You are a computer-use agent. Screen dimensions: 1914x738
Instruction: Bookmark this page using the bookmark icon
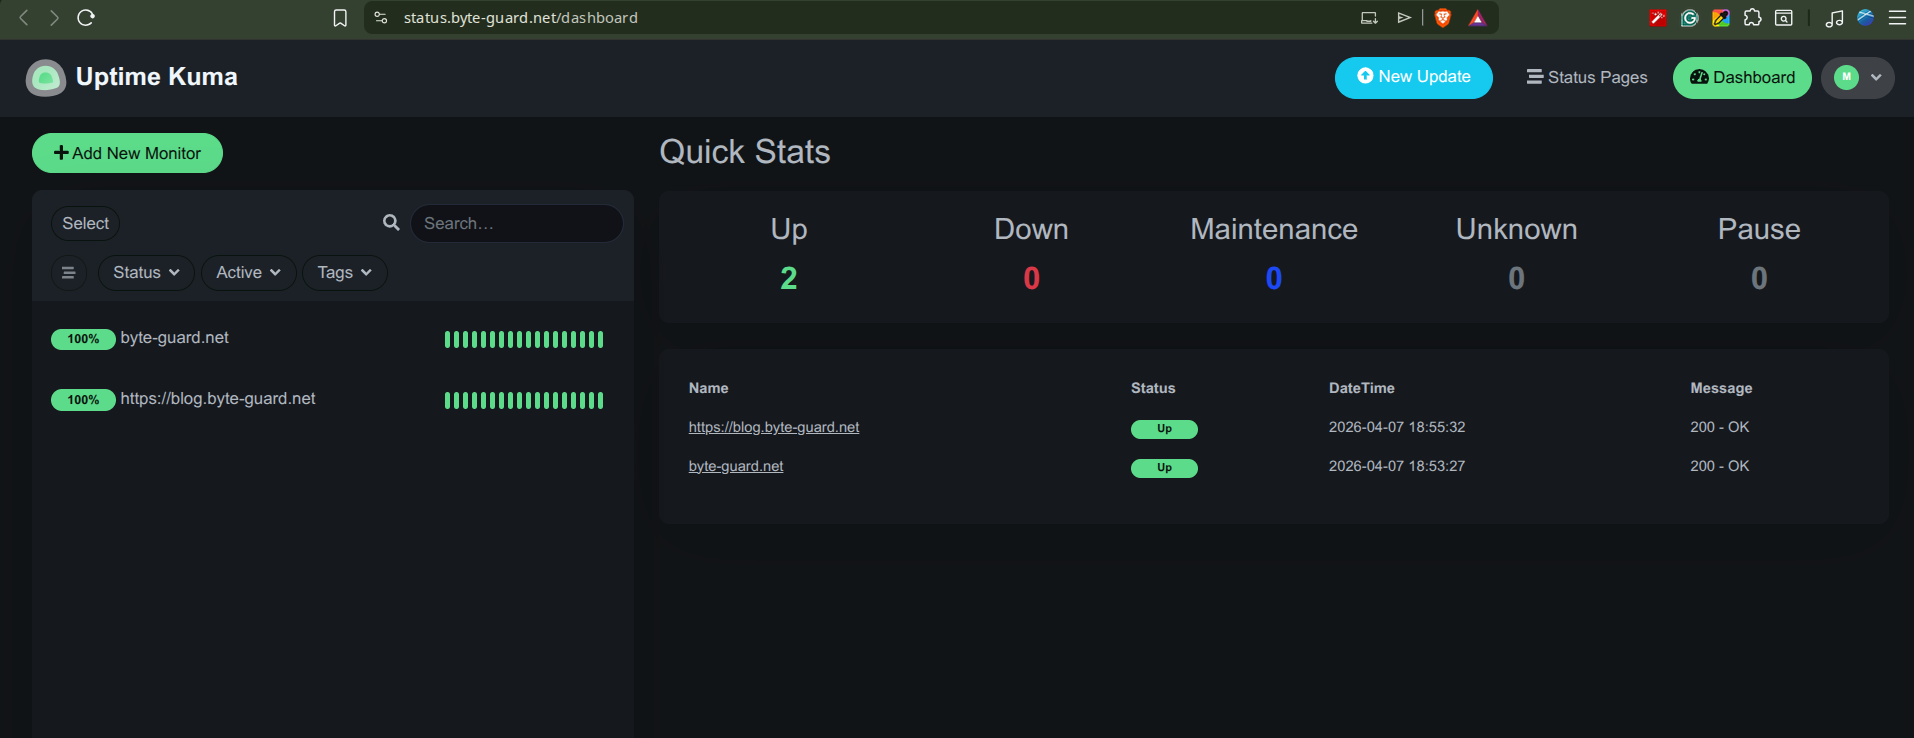pyautogui.click(x=340, y=18)
